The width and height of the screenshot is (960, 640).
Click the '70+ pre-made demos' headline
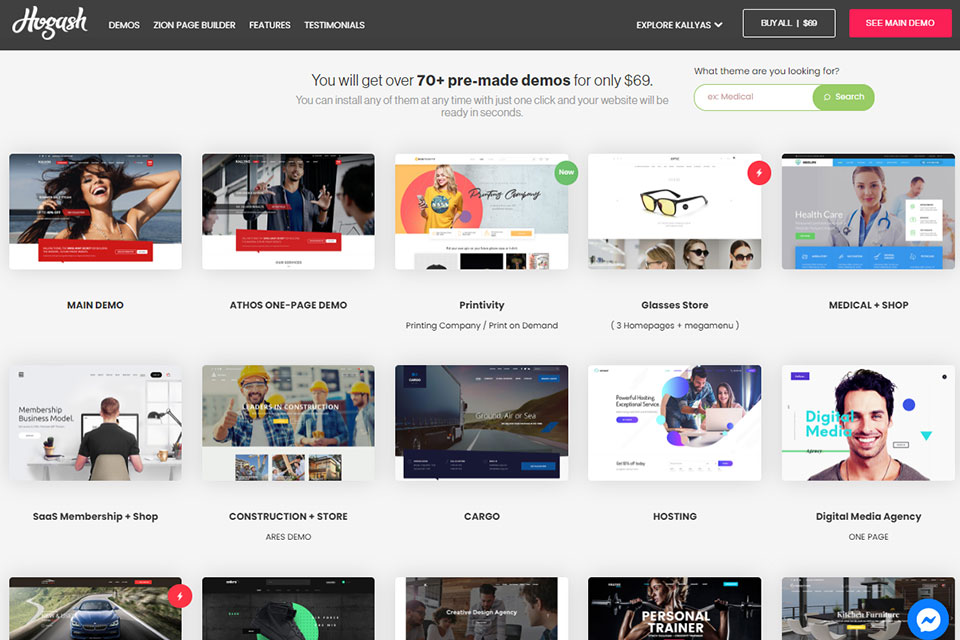tap(493, 80)
